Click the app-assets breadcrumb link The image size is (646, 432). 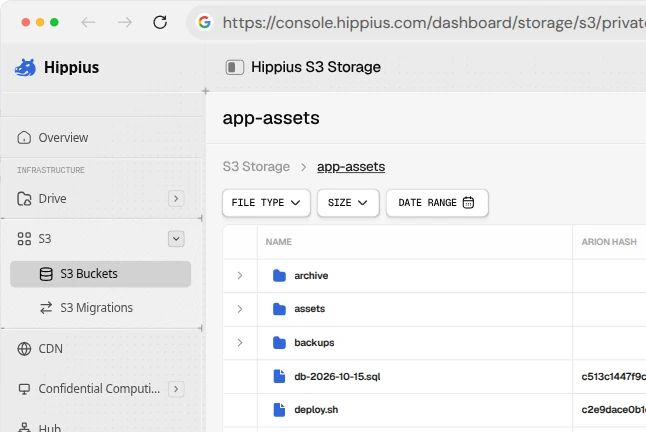(351, 167)
